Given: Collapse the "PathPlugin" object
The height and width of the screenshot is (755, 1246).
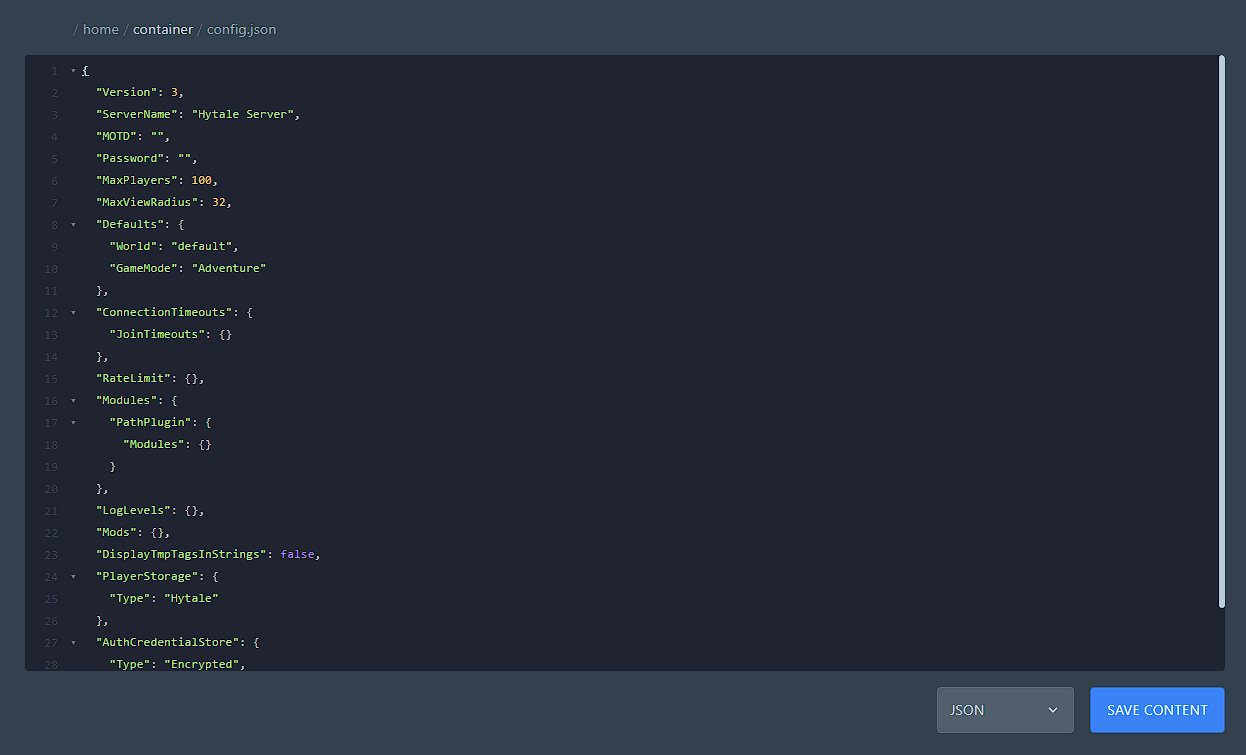Looking at the screenshot, I should (x=71, y=422).
